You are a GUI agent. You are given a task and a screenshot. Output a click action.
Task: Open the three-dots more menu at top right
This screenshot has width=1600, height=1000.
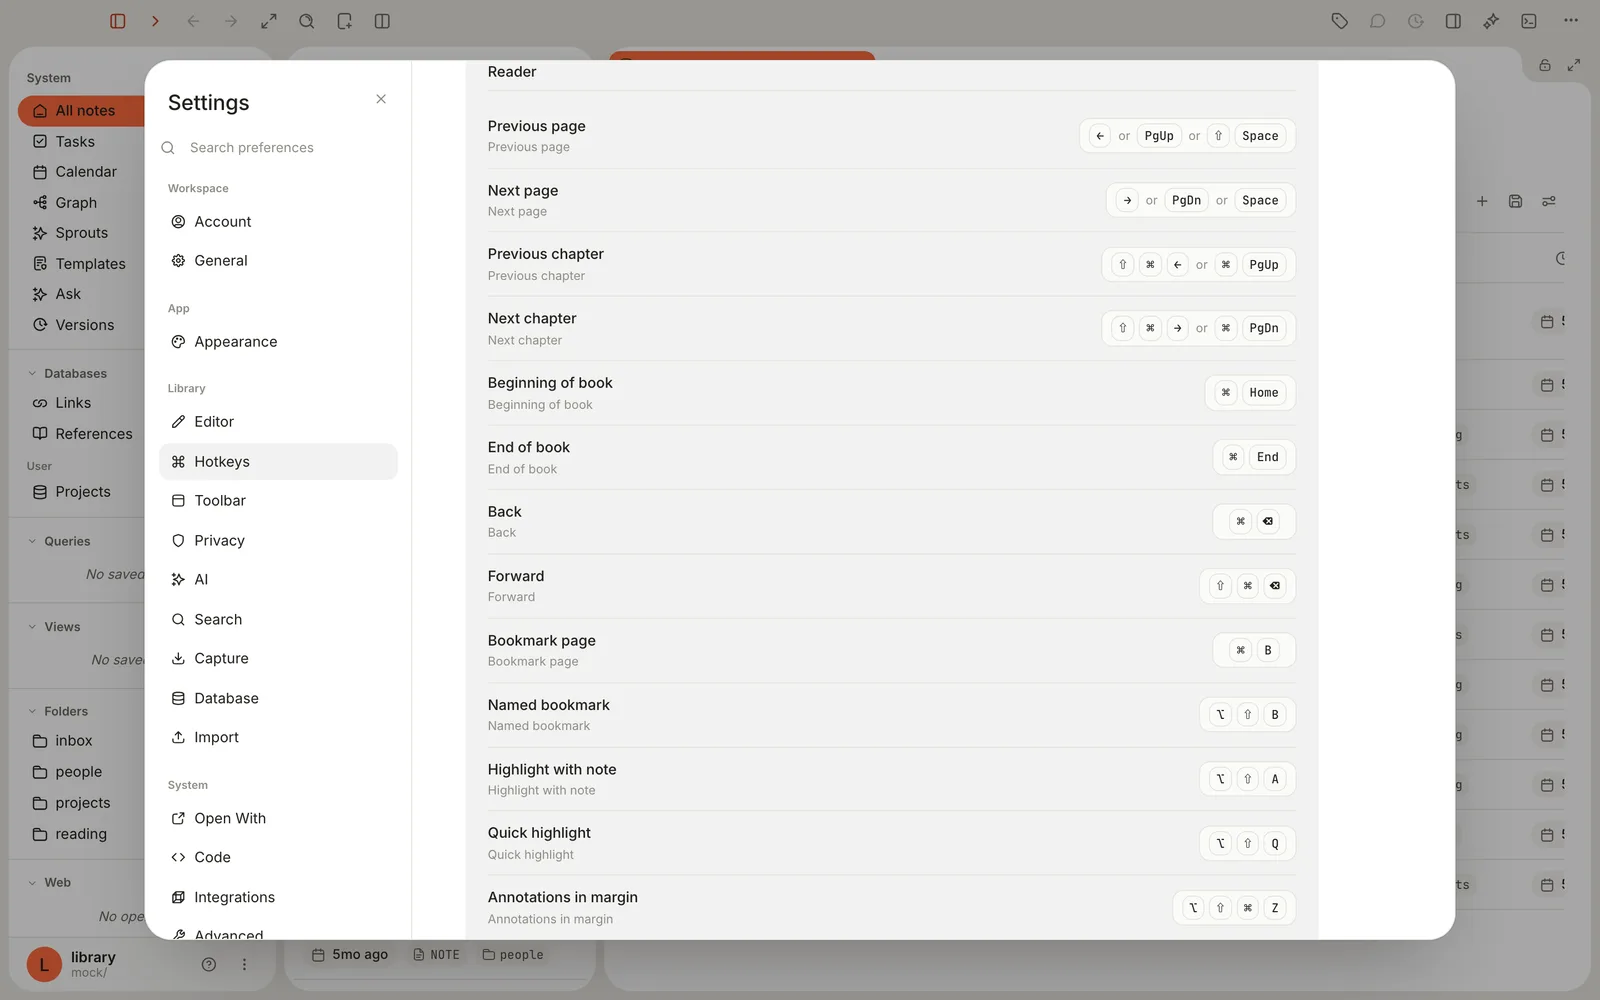[x=1571, y=21]
